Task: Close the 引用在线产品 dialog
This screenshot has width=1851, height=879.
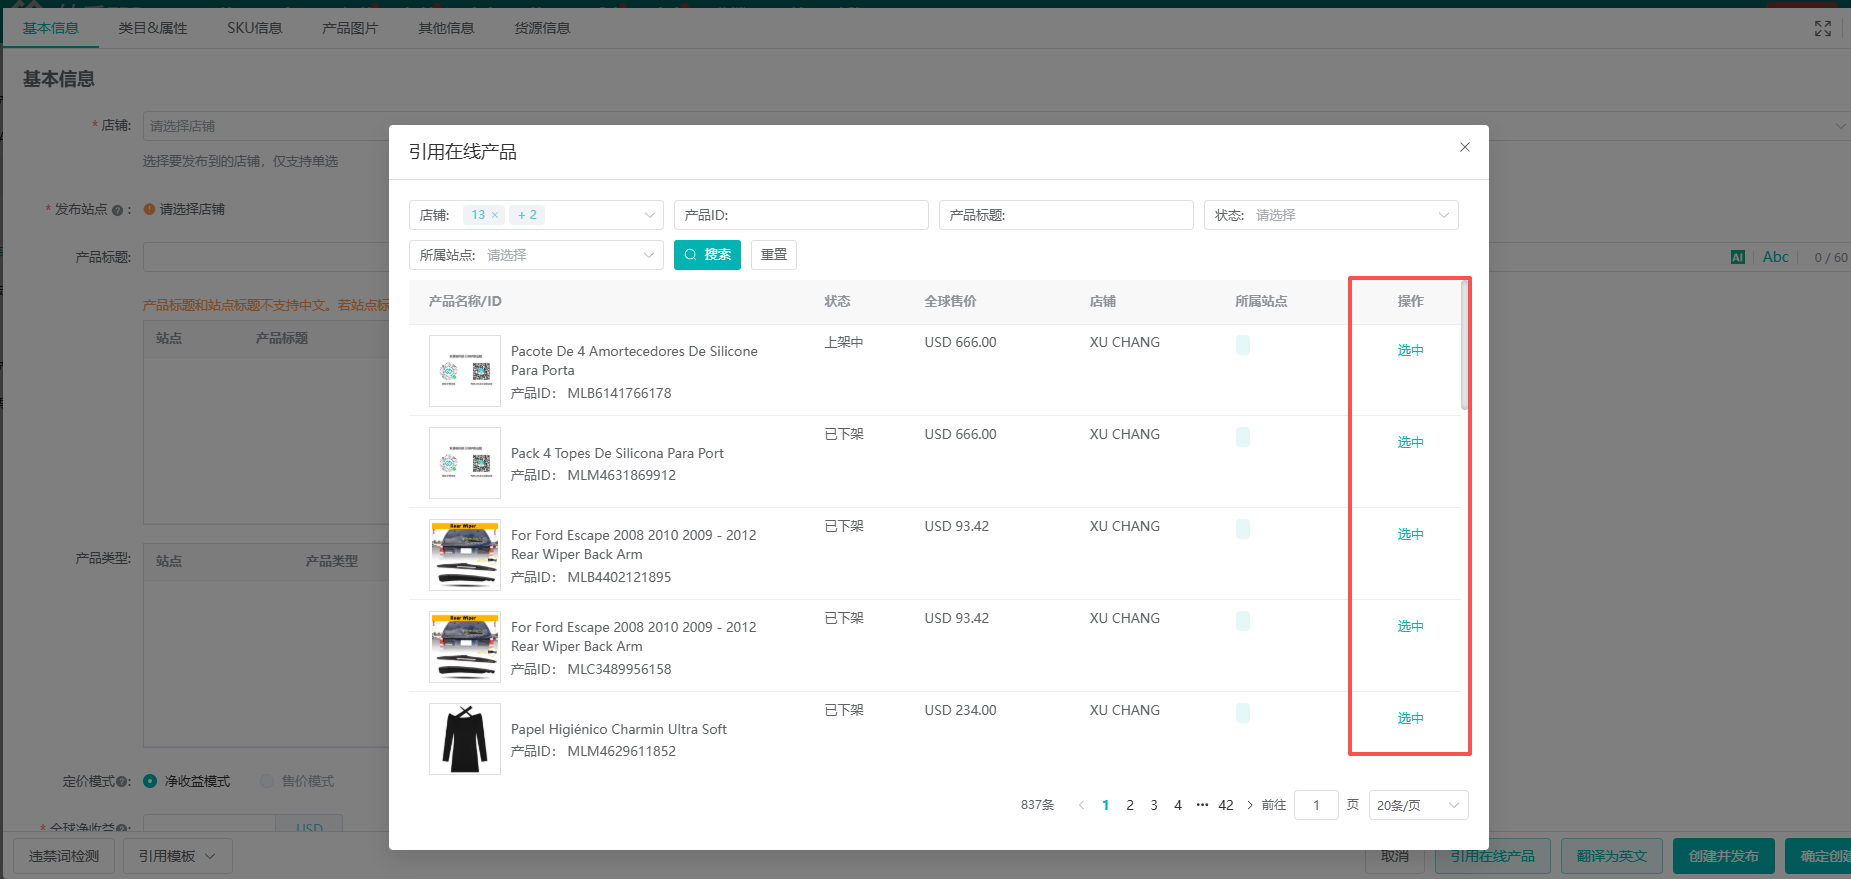Action: (x=1464, y=147)
